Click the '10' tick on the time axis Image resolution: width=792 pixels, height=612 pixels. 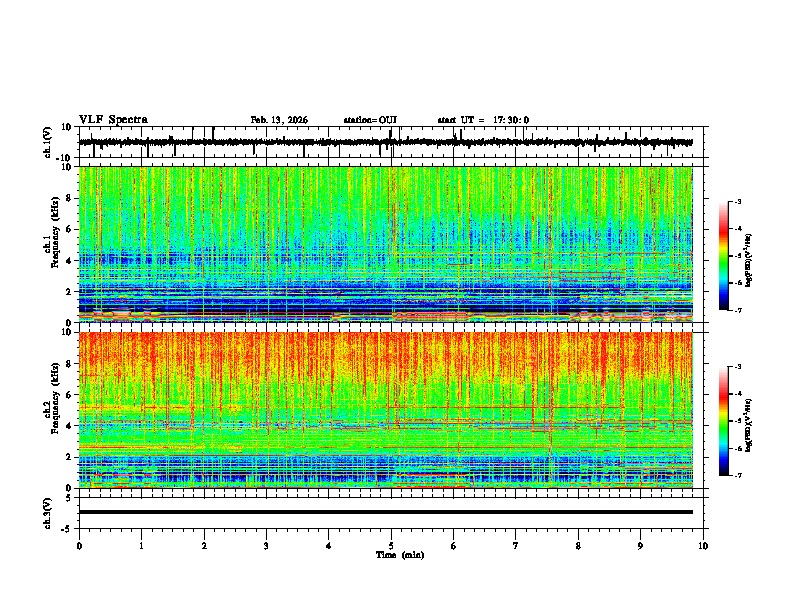(703, 546)
